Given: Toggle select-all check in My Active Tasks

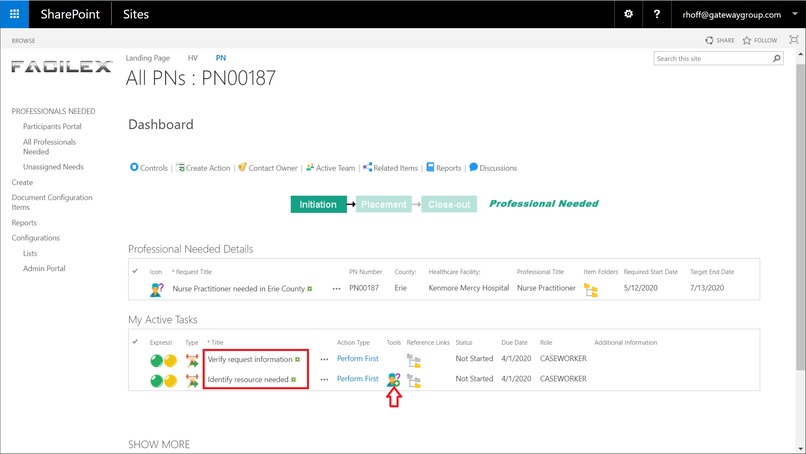Looking at the screenshot, I should click(135, 341).
